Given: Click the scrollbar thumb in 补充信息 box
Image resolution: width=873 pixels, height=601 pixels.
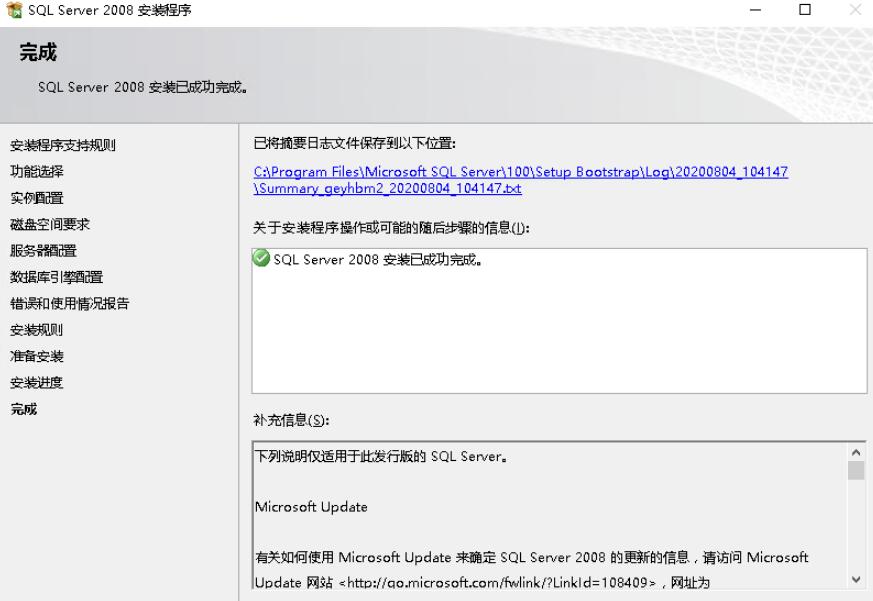Looking at the screenshot, I should [856, 470].
